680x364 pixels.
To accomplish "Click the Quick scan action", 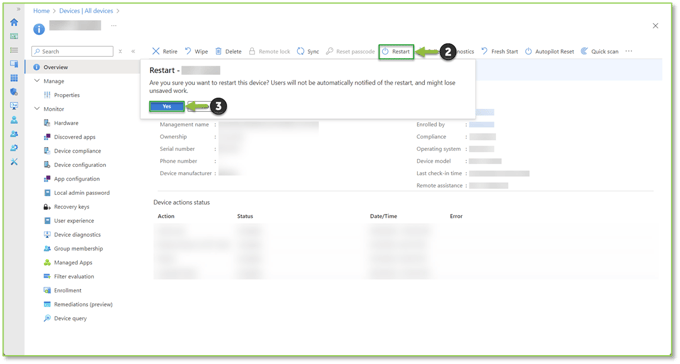I will (x=600, y=51).
